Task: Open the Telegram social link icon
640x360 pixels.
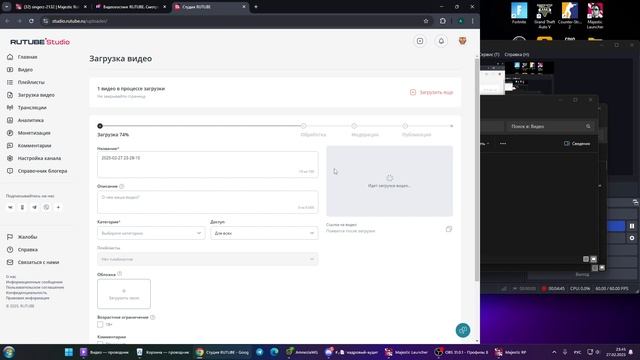Action: pyautogui.click(x=34, y=207)
